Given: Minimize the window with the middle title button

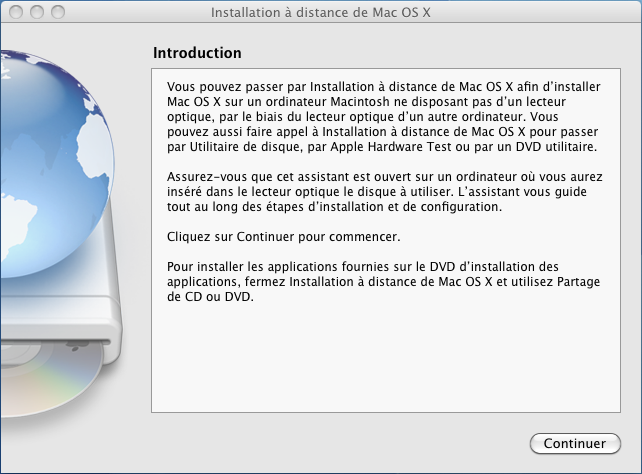Looking at the screenshot, I should (x=37, y=12).
